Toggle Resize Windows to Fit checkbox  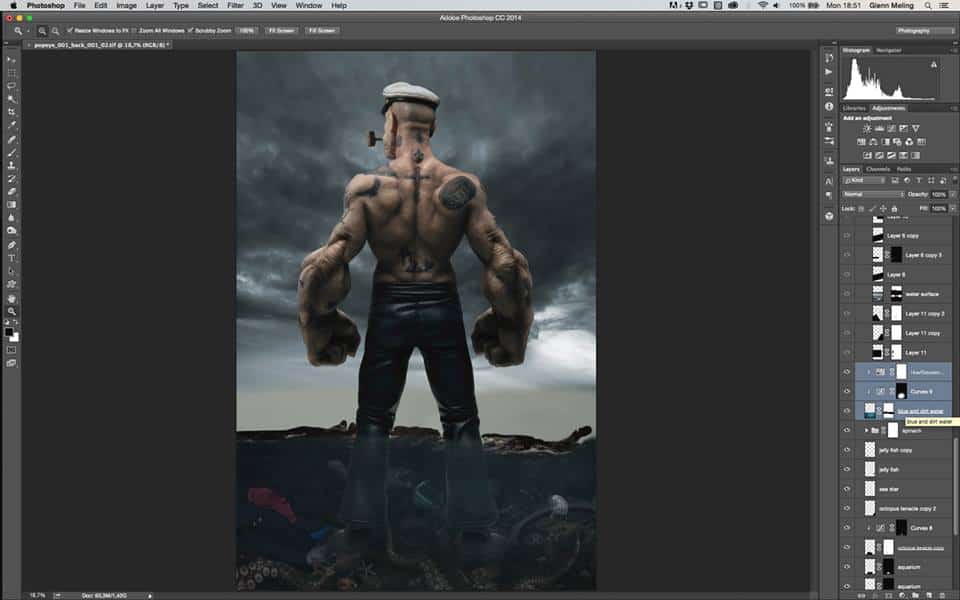(70, 31)
